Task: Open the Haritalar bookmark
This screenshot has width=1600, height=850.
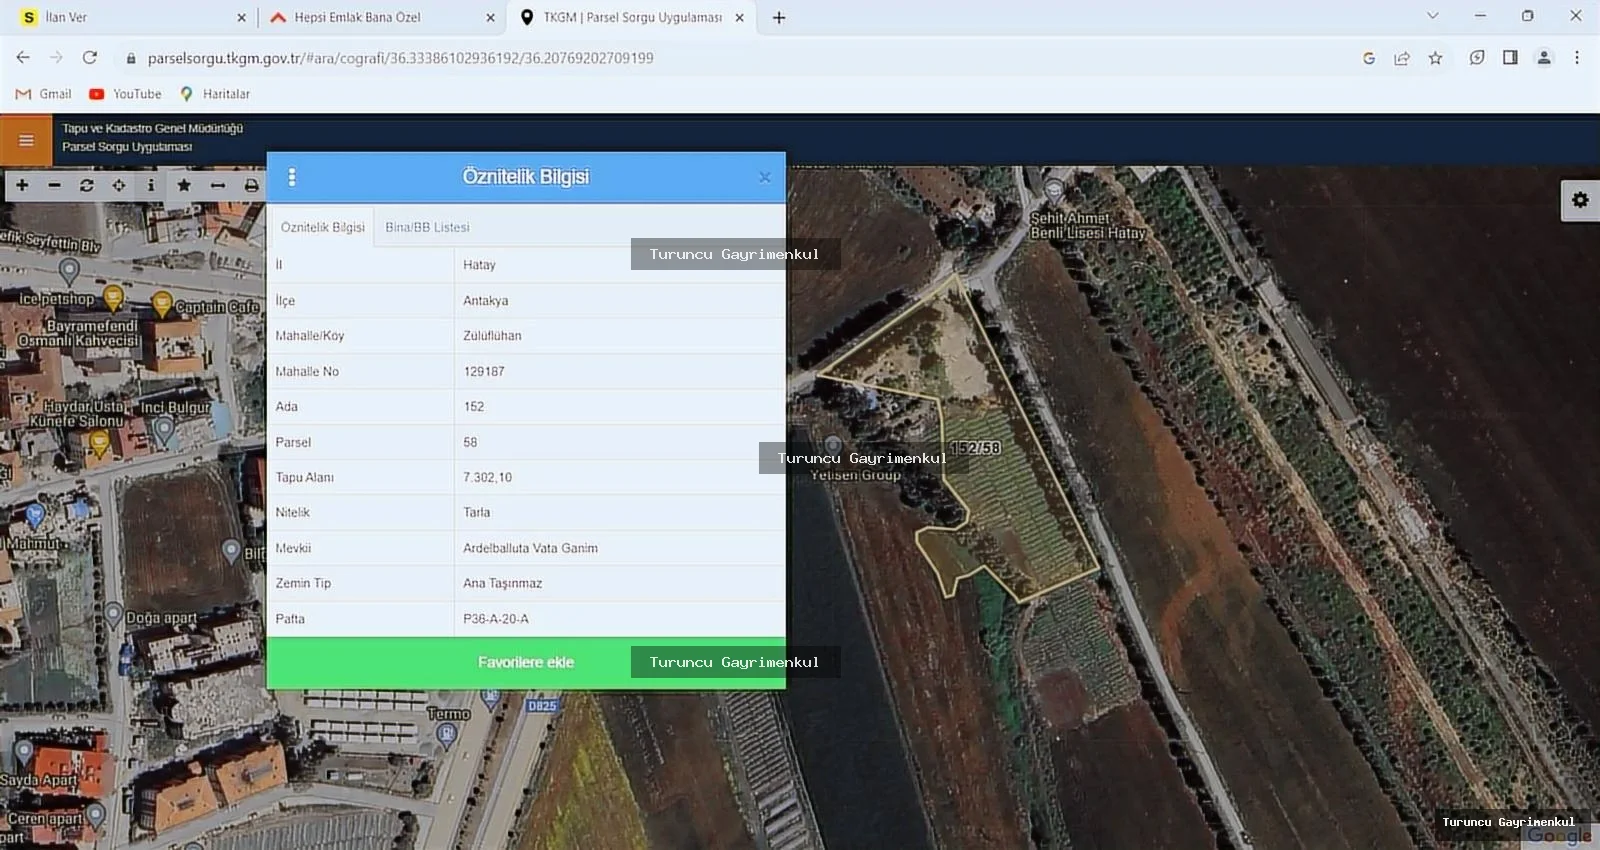Action: coord(215,94)
